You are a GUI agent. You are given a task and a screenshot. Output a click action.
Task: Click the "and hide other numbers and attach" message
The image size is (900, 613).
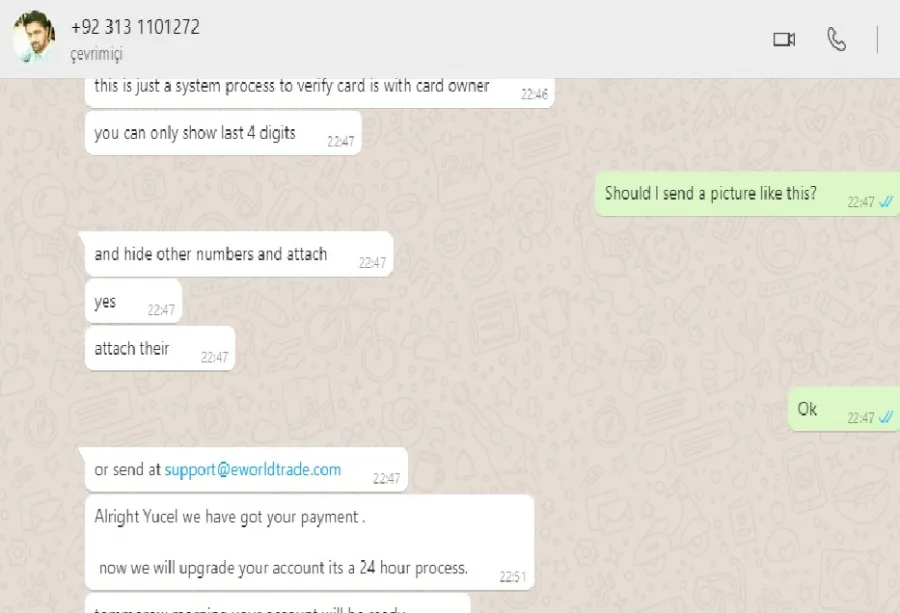[239, 254]
